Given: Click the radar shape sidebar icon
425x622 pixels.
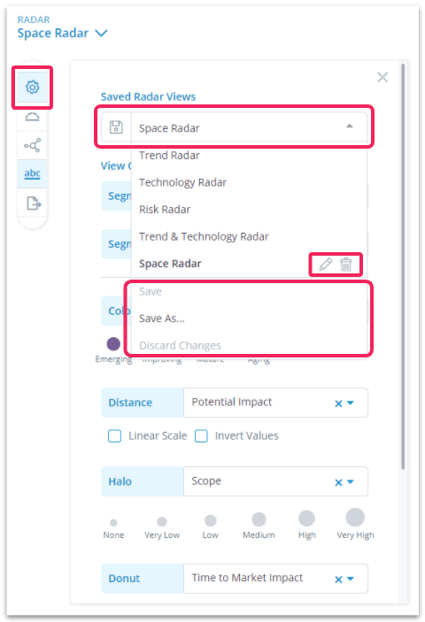Looking at the screenshot, I should click(32, 117).
